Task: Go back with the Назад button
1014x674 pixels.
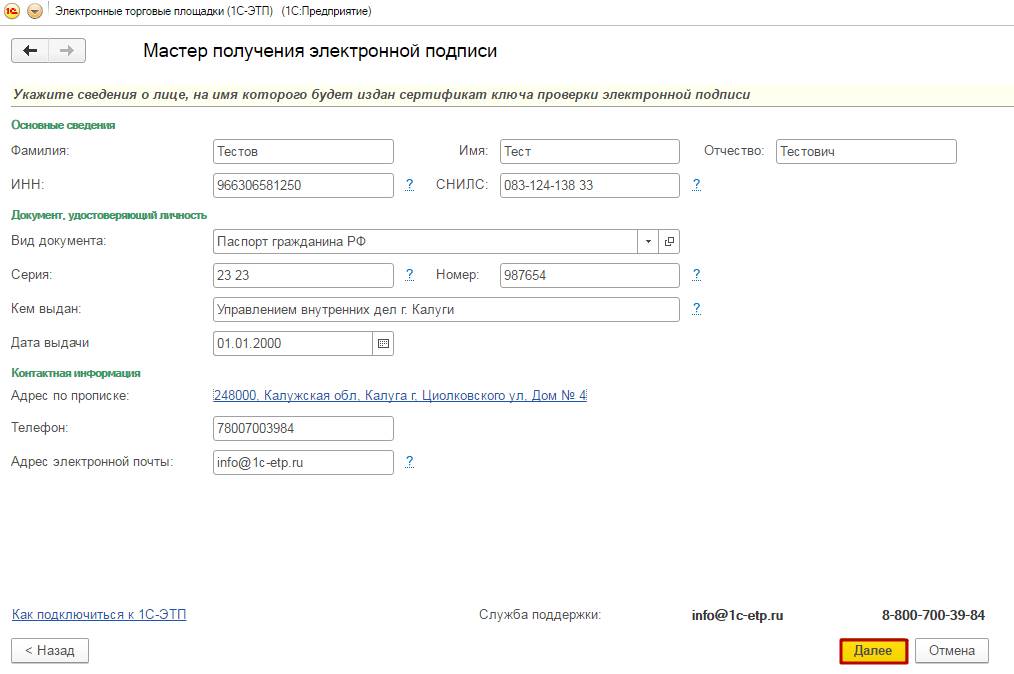Action: [50, 650]
